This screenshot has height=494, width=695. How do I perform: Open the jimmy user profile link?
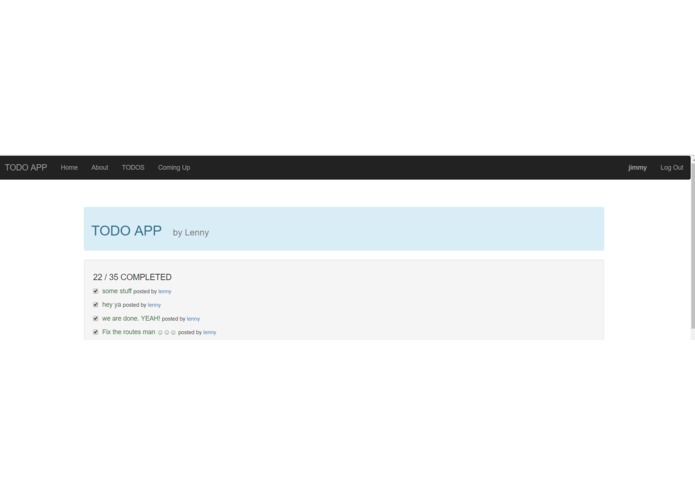coord(637,167)
